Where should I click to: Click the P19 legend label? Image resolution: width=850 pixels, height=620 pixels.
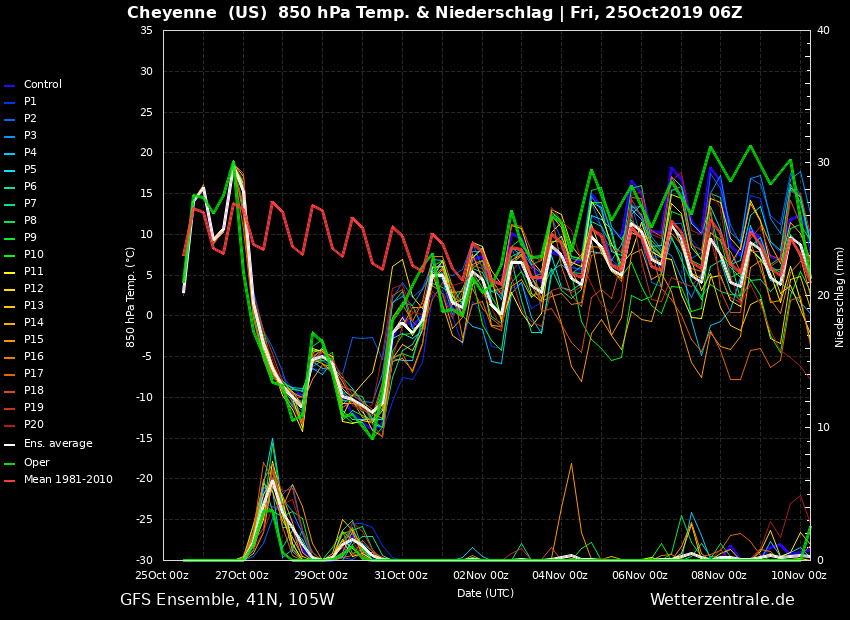tap(34, 407)
